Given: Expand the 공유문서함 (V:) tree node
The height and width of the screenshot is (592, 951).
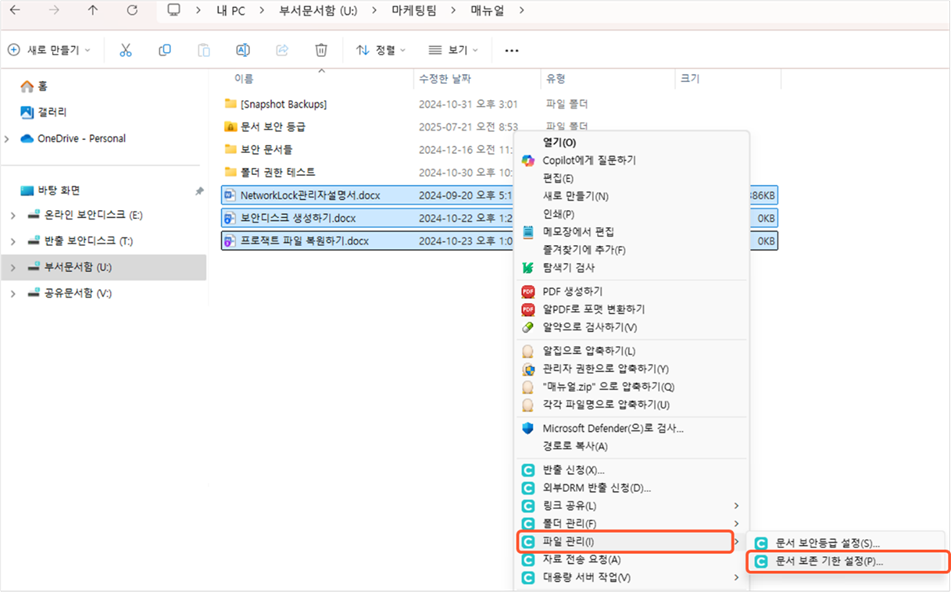Looking at the screenshot, I should coord(12,293).
